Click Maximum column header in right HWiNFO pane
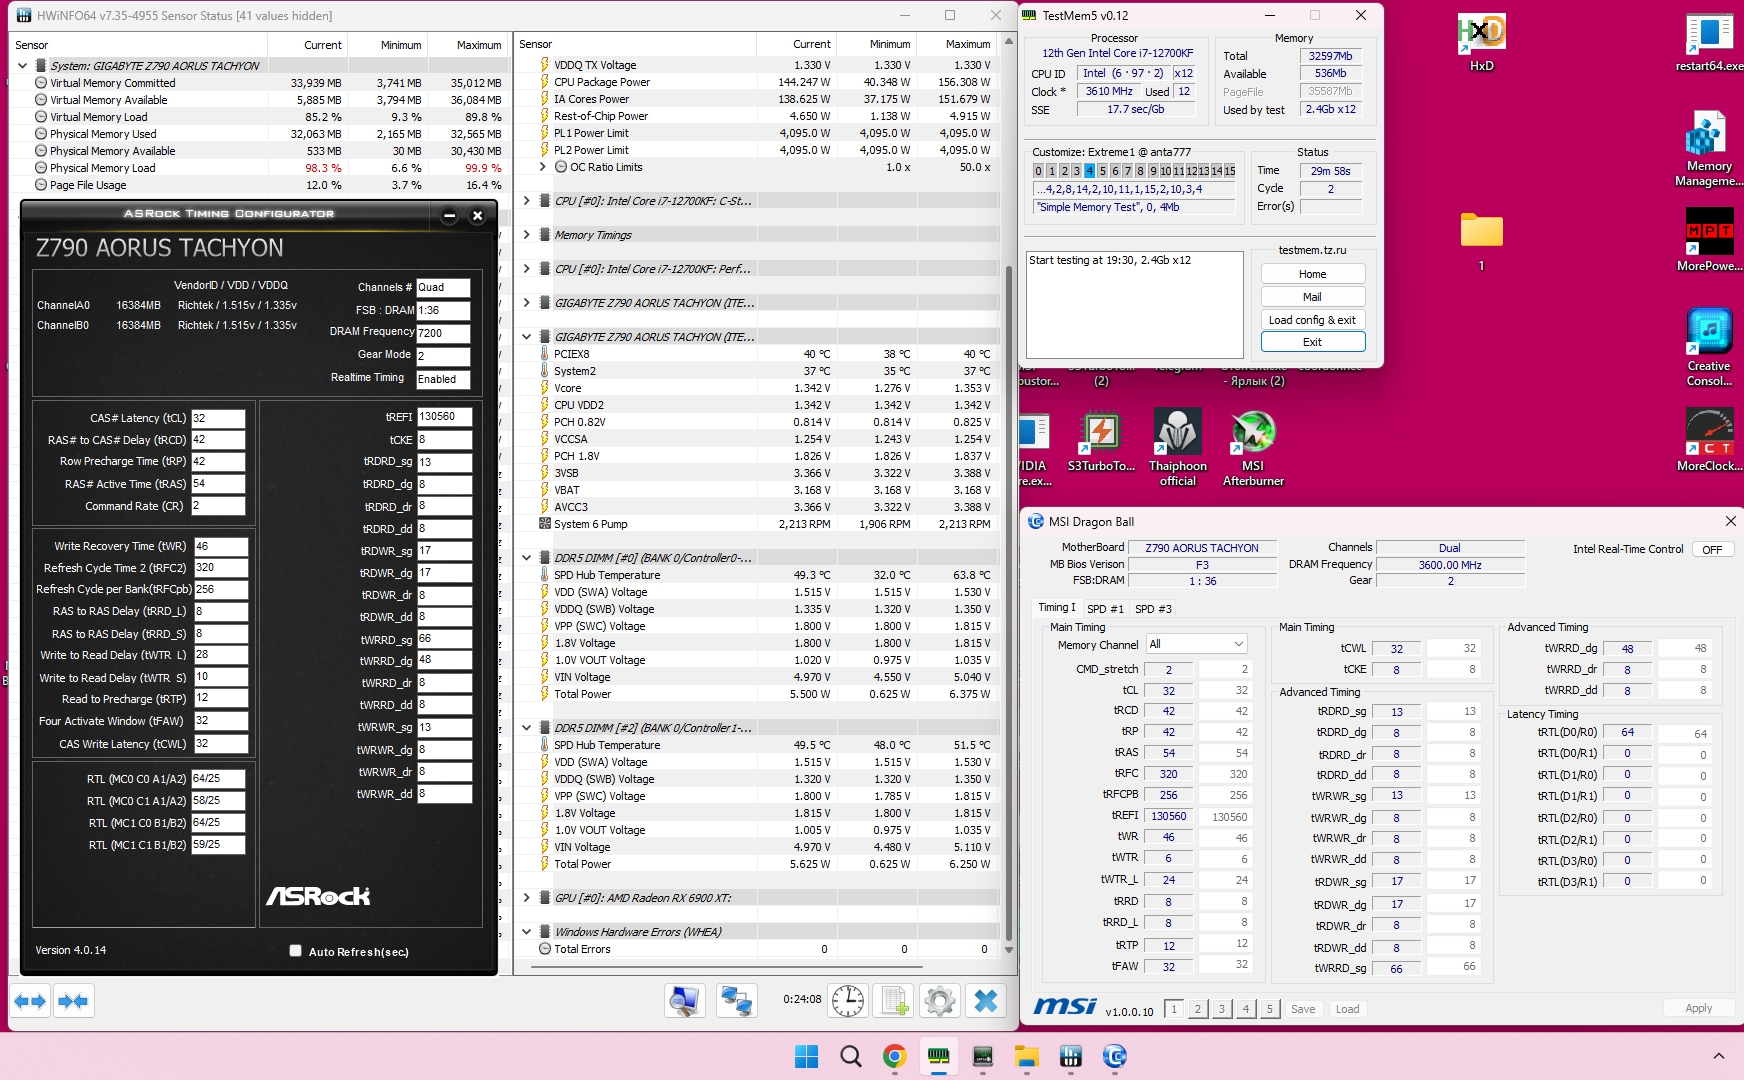Viewport: 1744px width, 1080px height. click(957, 44)
